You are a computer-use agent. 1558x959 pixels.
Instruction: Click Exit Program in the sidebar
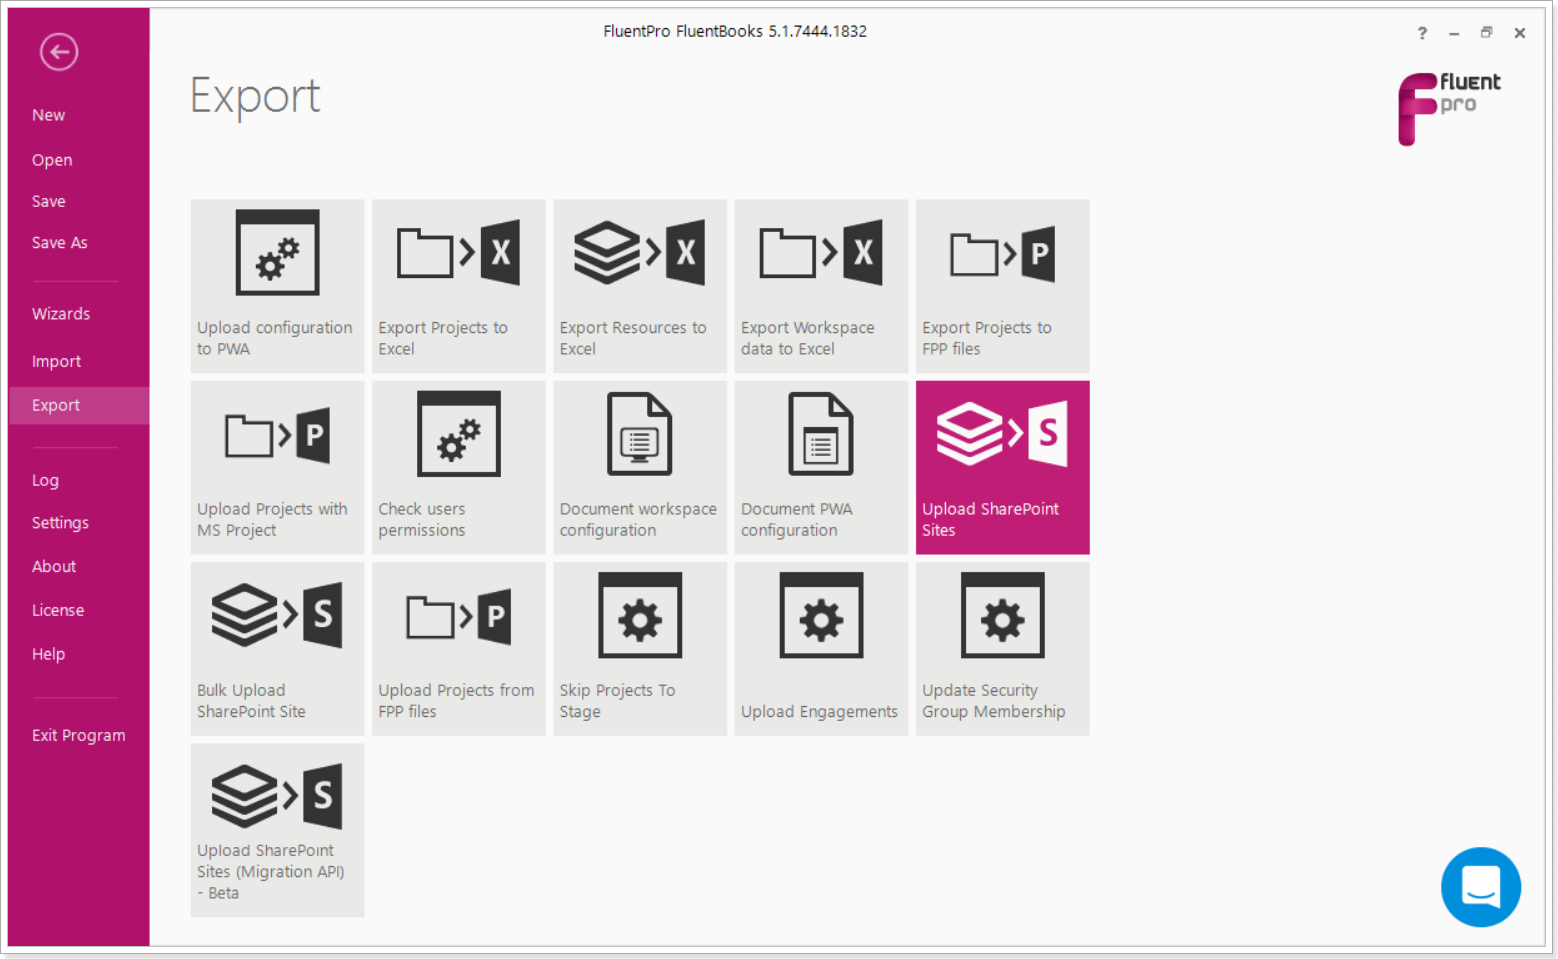coord(79,735)
